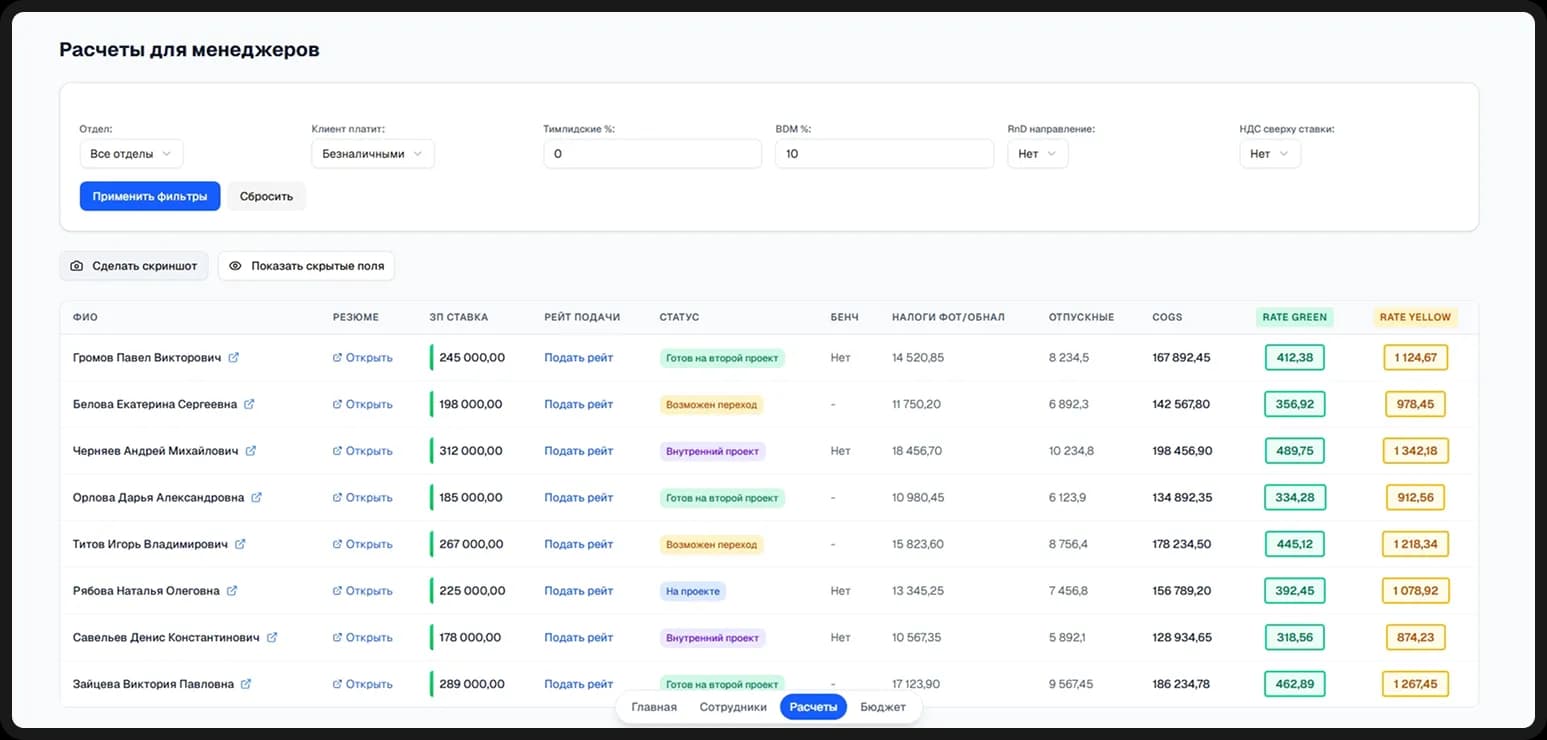
Task: Click yellow rate value 912,56
Action: 1415,497
